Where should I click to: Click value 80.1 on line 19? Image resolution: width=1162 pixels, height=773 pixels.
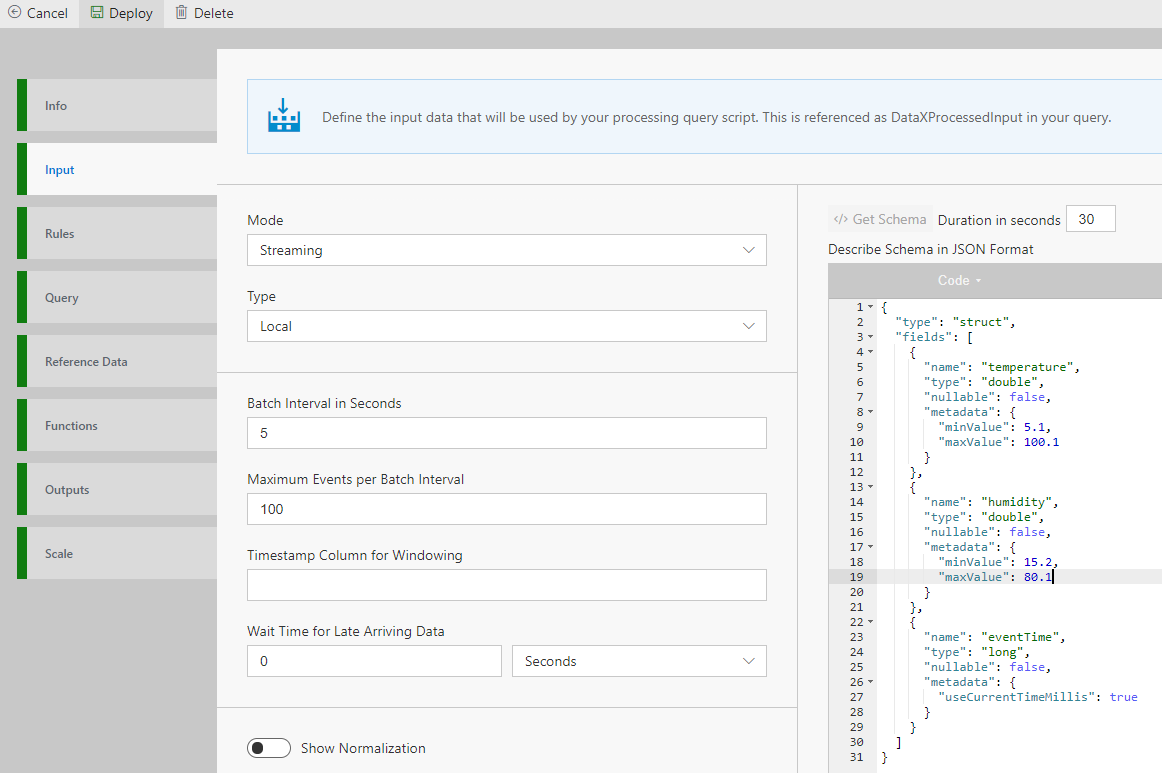(1038, 577)
